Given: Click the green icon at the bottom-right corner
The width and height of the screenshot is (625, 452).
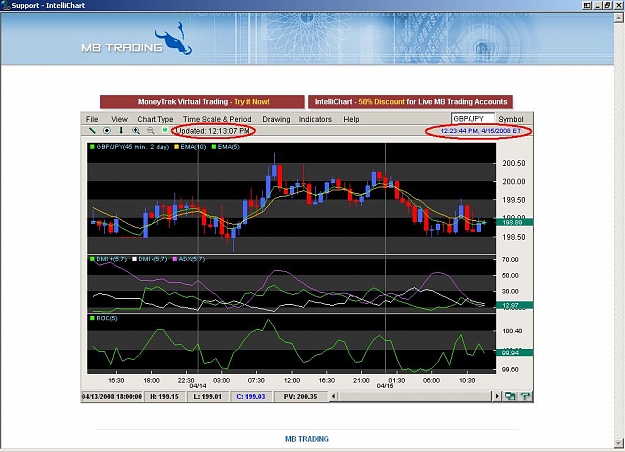Looking at the screenshot, I should [x=525, y=396].
